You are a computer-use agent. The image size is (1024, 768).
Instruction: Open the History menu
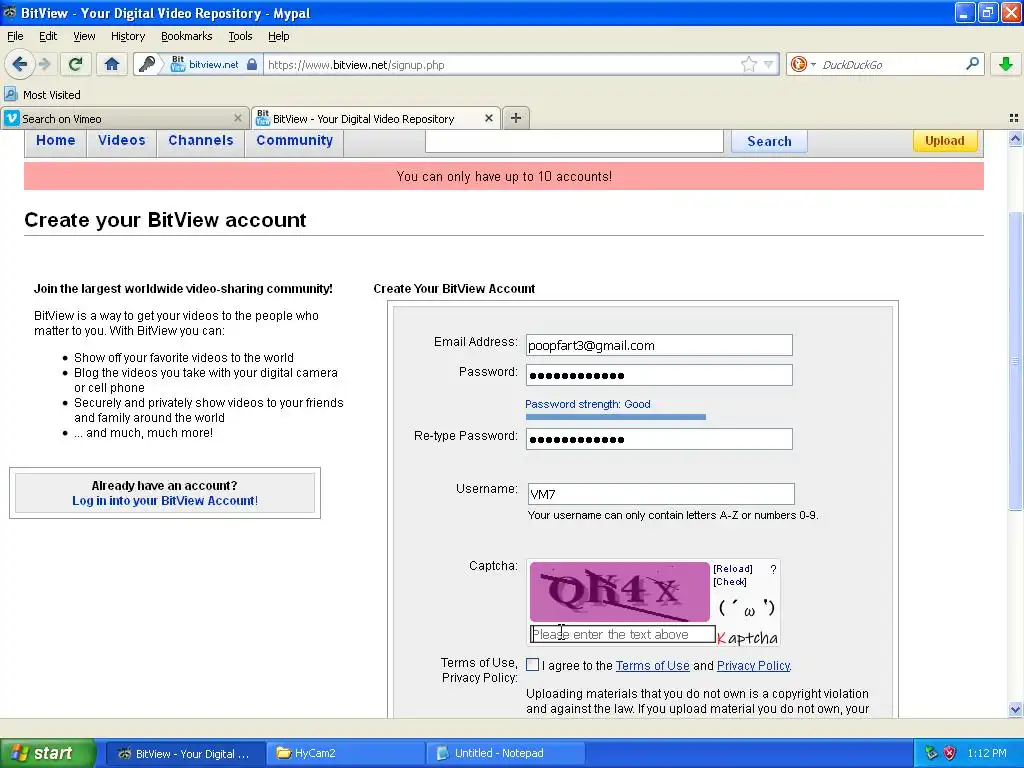[x=128, y=36]
